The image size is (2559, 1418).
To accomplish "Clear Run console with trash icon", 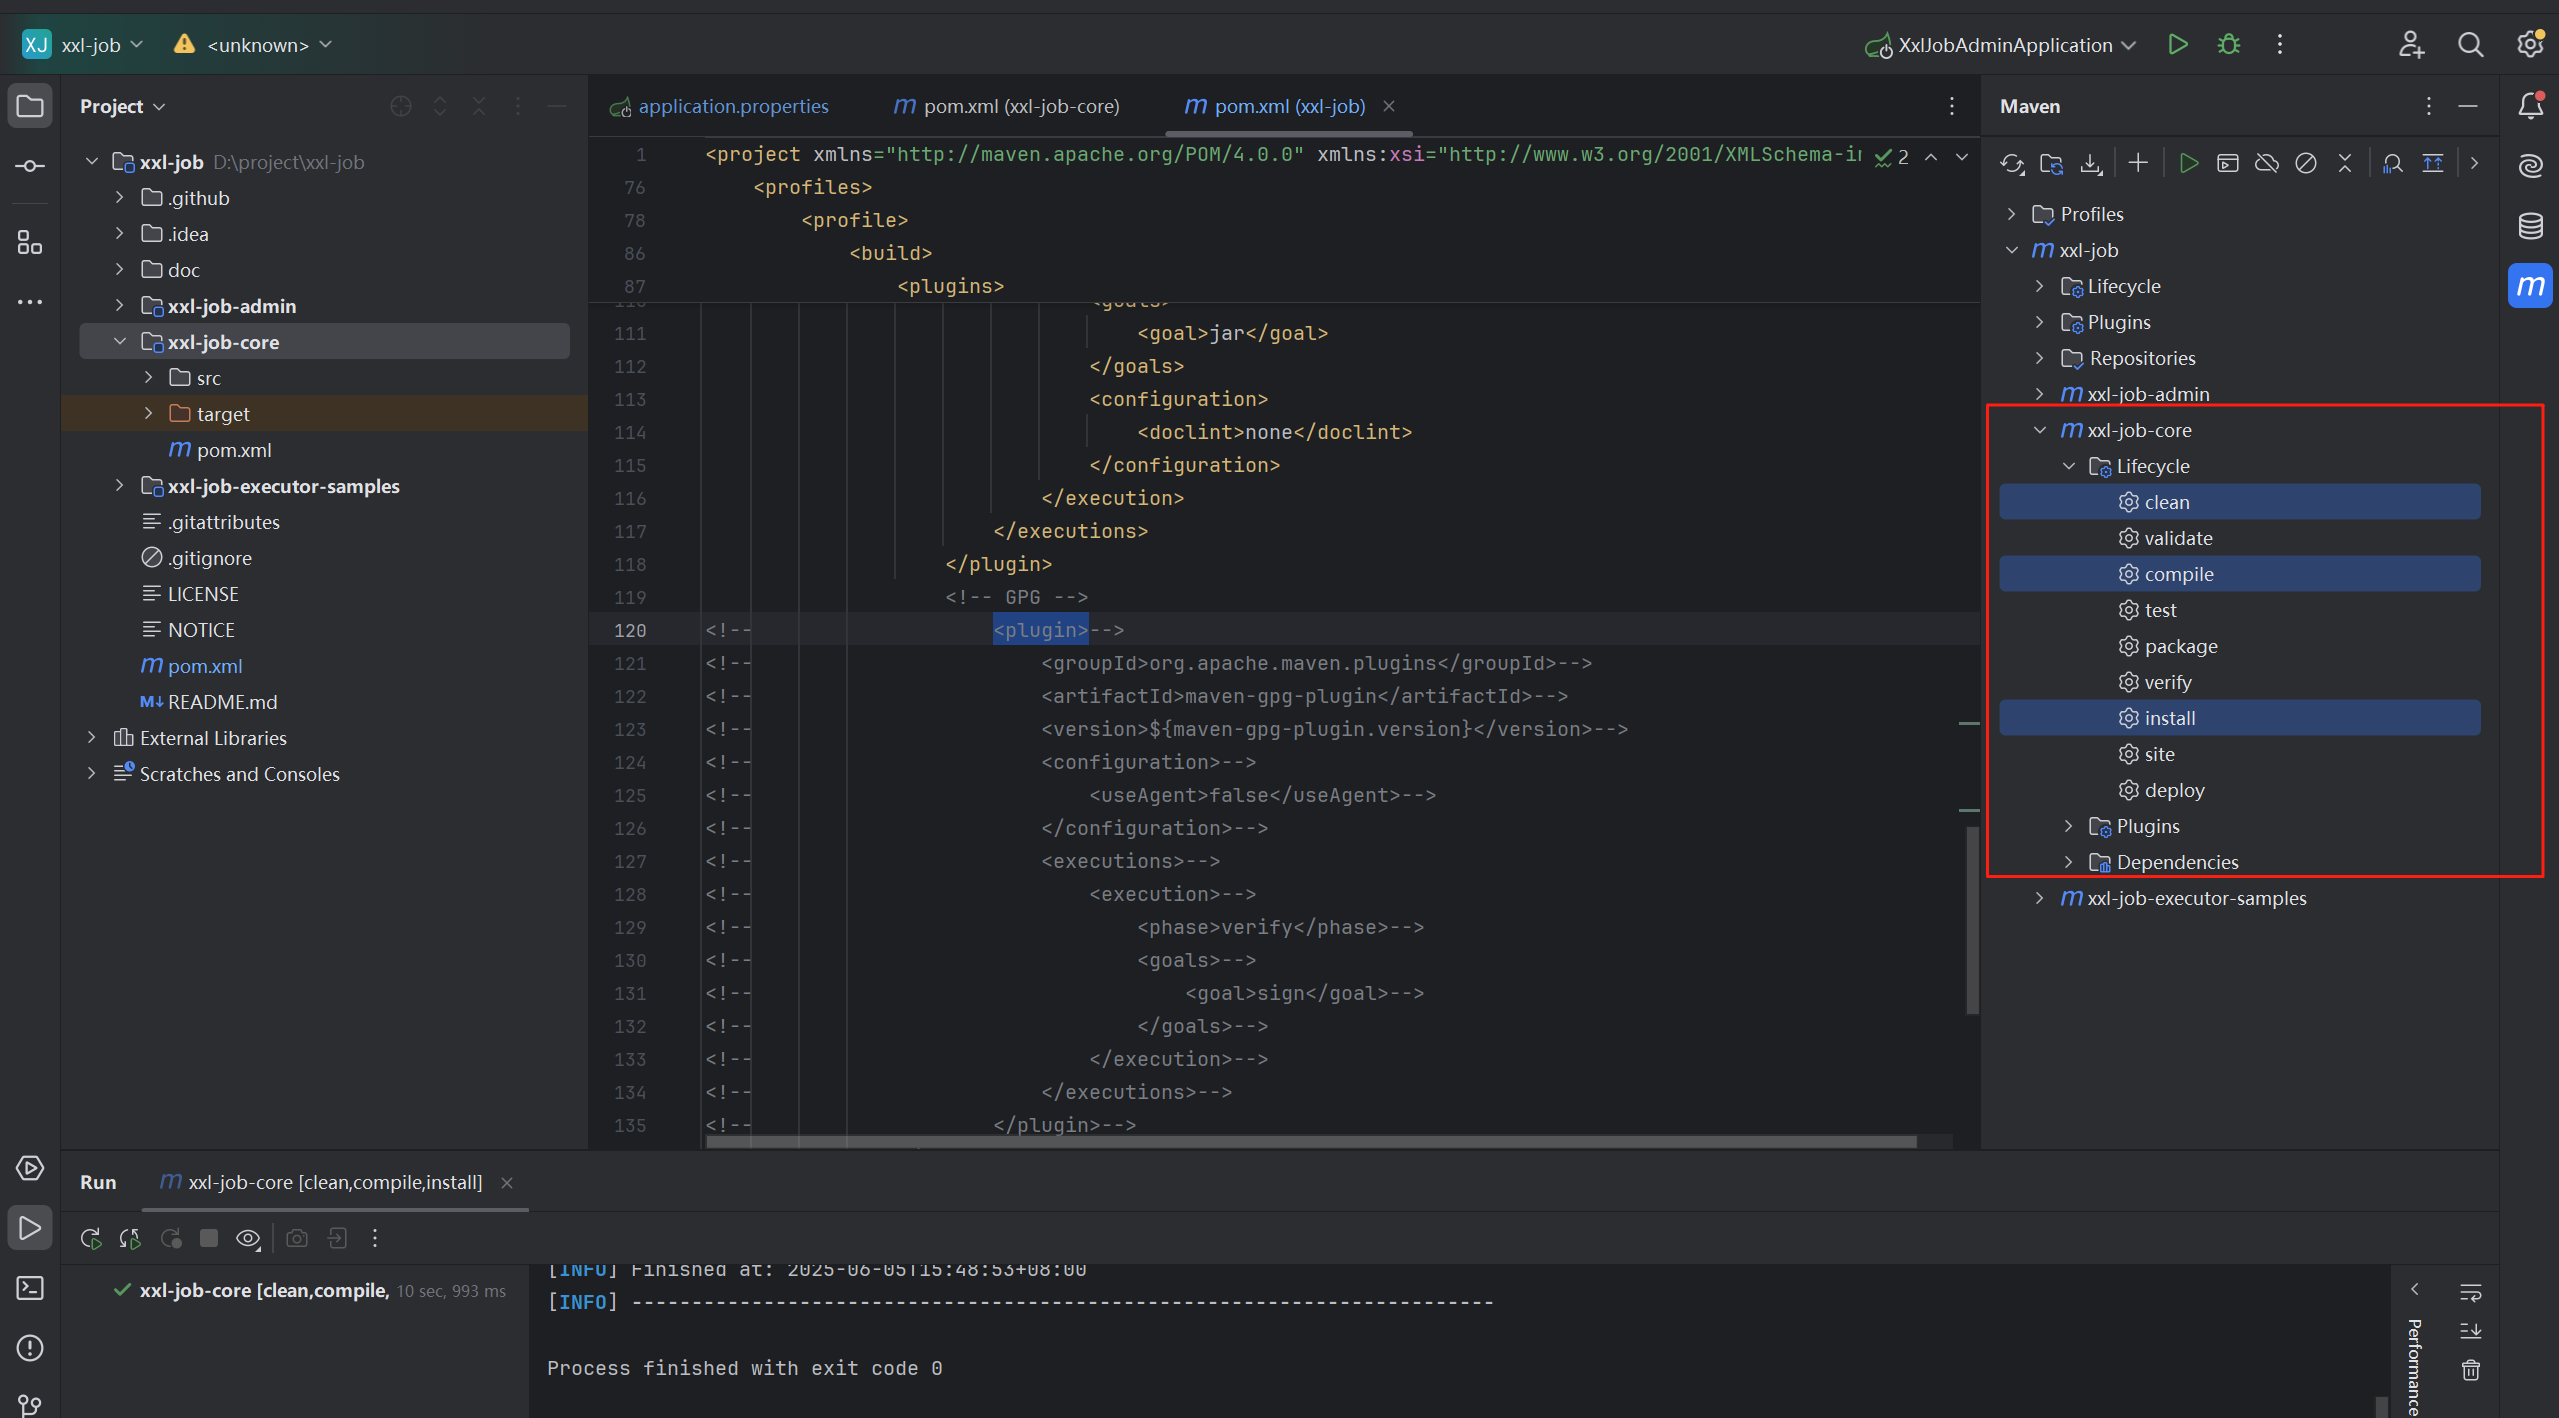I will (2471, 1370).
